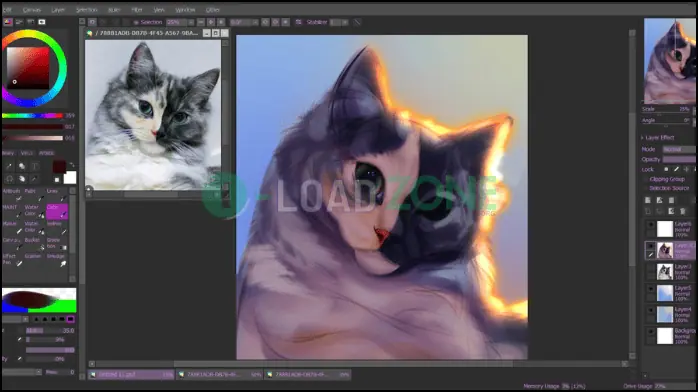Select the Gradation tool
Screen dimensions: 698x392
click(x=57, y=243)
